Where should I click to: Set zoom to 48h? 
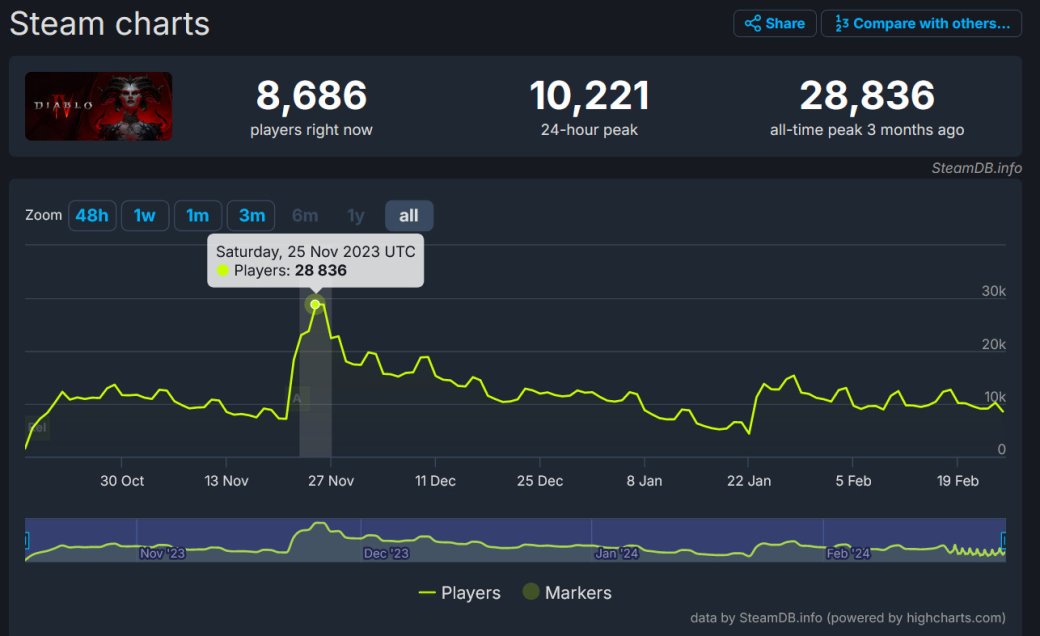click(x=92, y=216)
